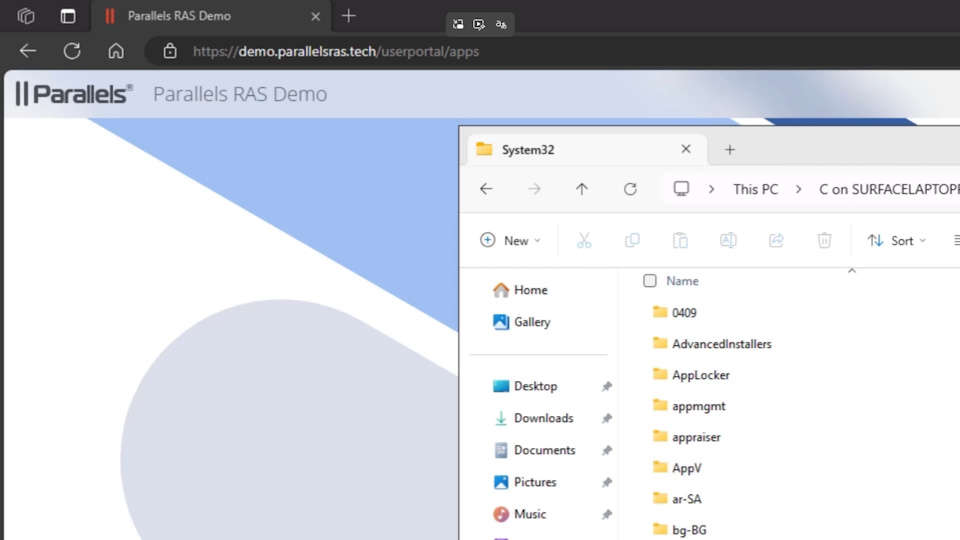Unpin Documents using its pin icon

(x=607, y=450)
